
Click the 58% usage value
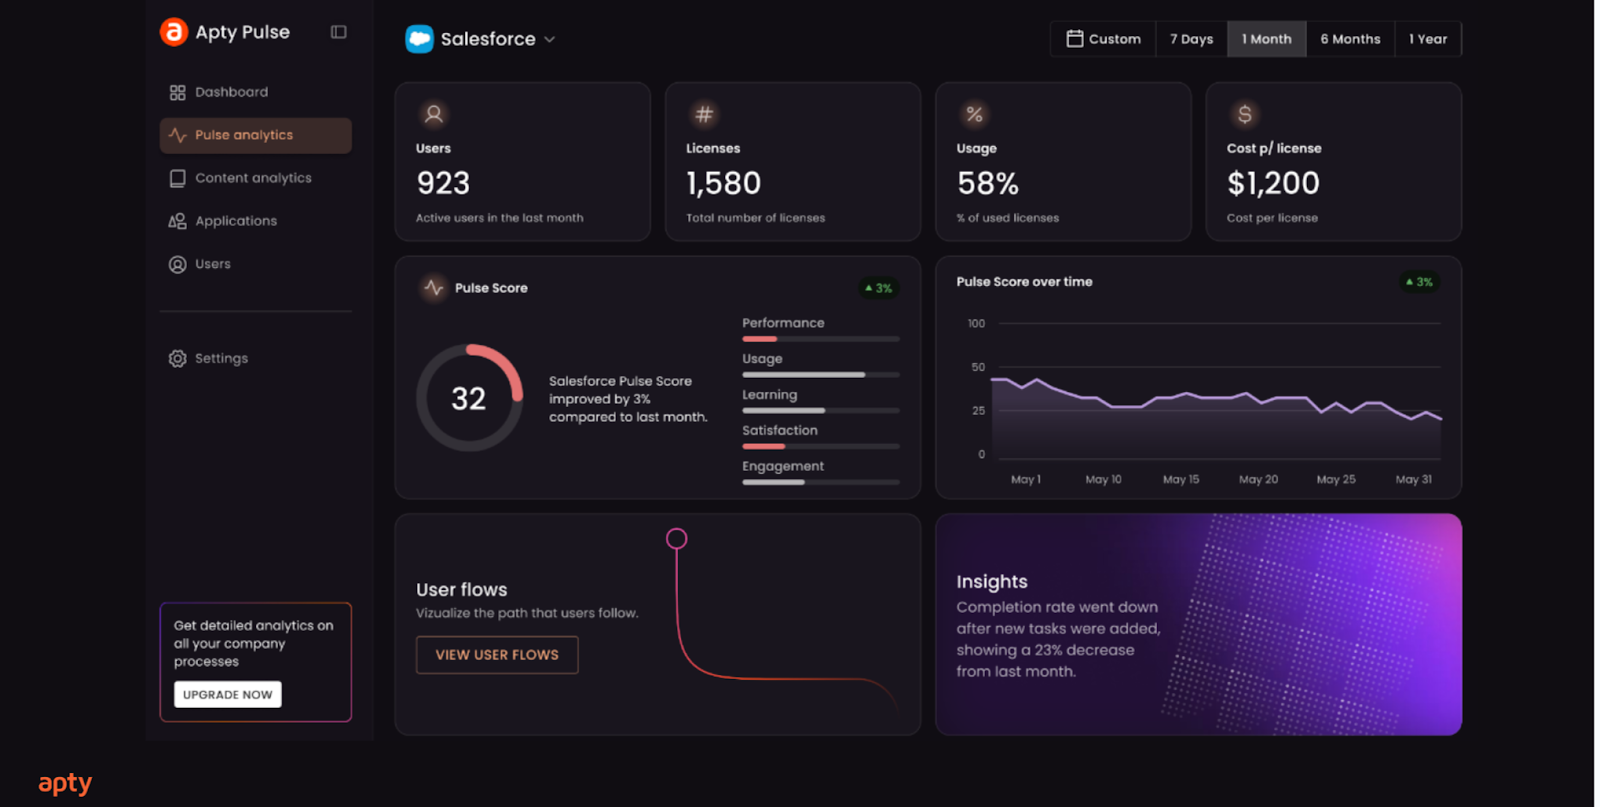tap(988, 183)
